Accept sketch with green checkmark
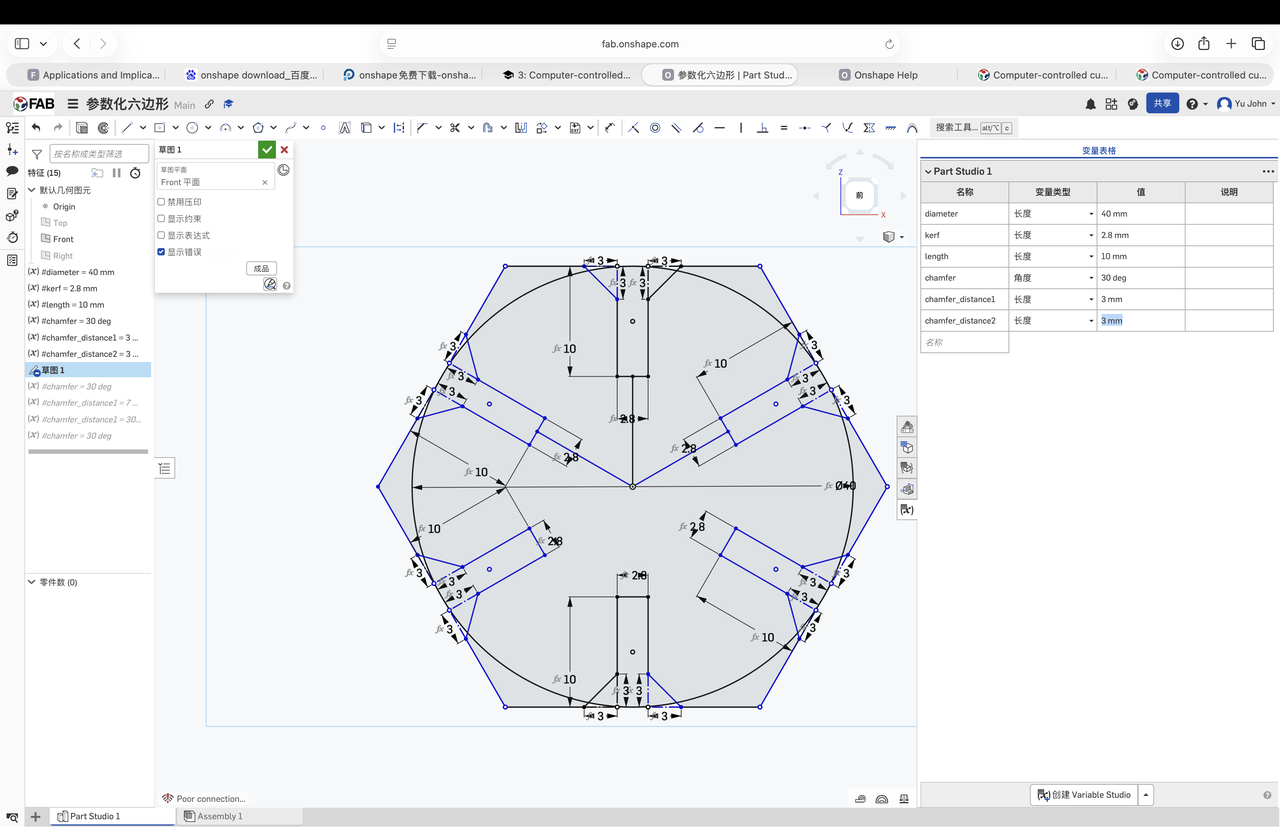Image resolution: width=1280 pixels, height=827 pixels. pyautogui.click(x=266, y=150)
